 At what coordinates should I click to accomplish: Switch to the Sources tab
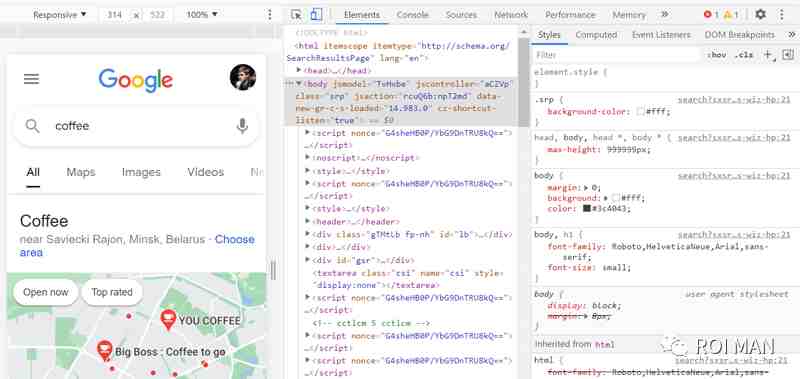click(x=461, y=15)
